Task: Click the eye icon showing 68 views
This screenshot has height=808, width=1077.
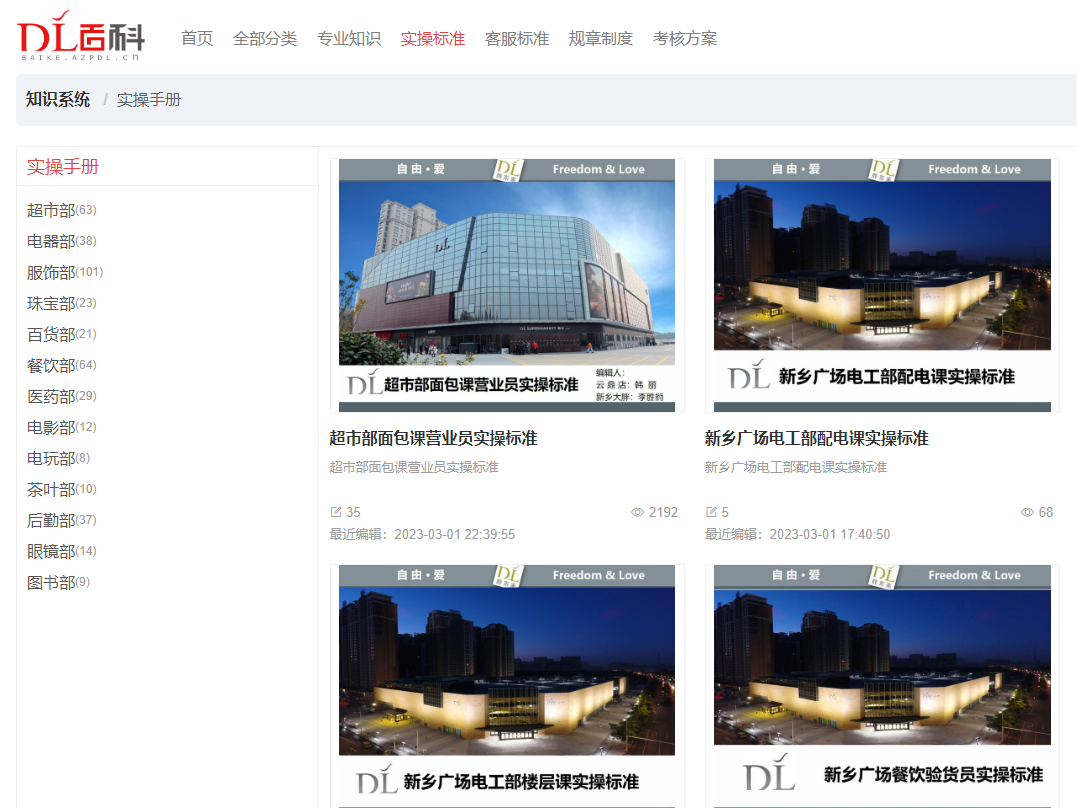Action: pyautogui.click(x=1027, y=512)
